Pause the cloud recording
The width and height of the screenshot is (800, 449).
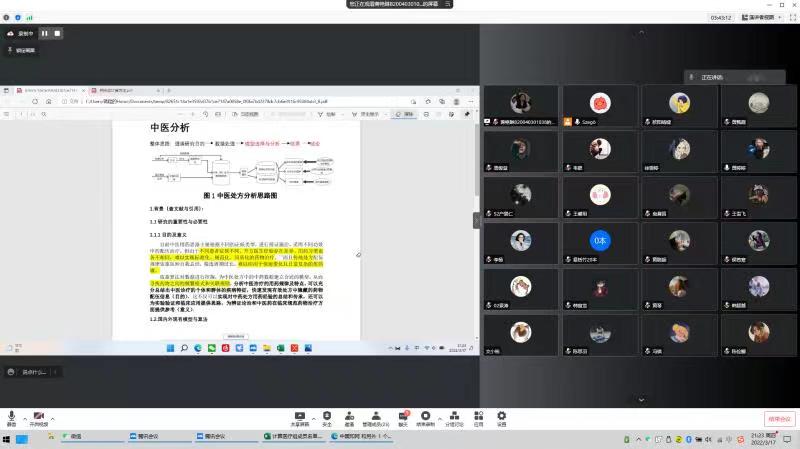[x=44, y=33]
